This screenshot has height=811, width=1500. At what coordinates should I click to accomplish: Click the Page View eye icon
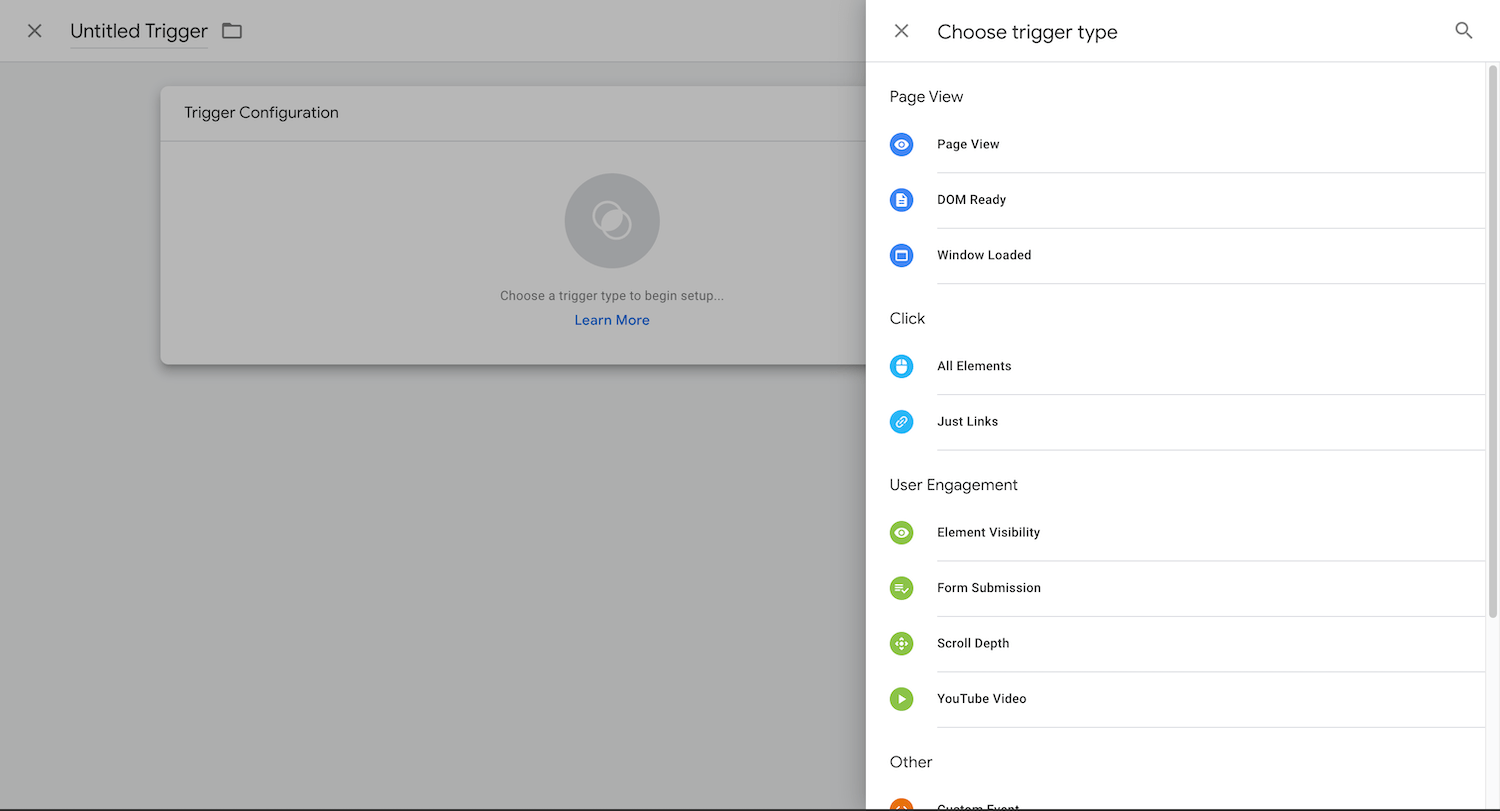tap(901, 145)
